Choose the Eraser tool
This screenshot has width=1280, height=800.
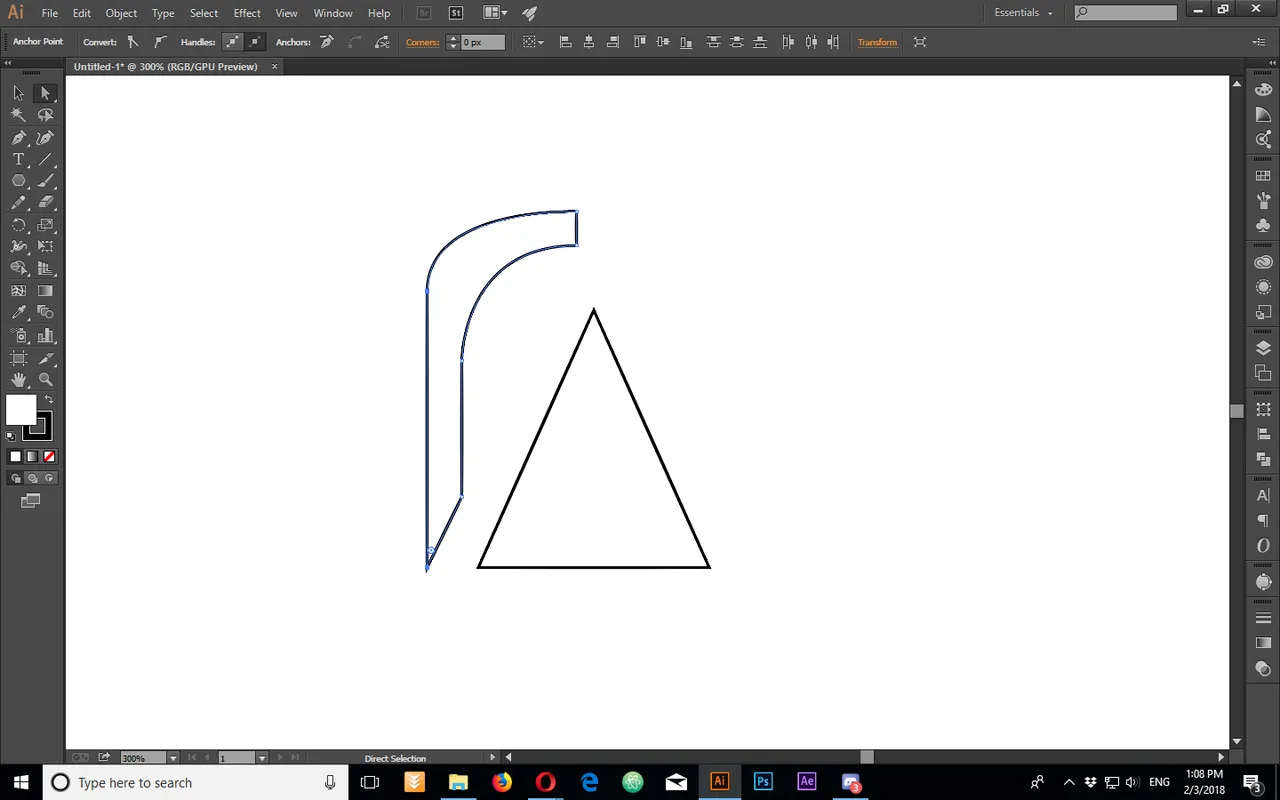pos(45,203)
